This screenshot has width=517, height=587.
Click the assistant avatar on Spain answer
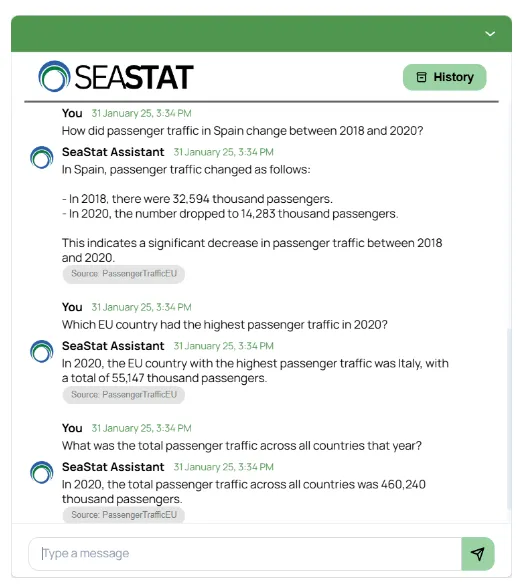coord(42,157)
